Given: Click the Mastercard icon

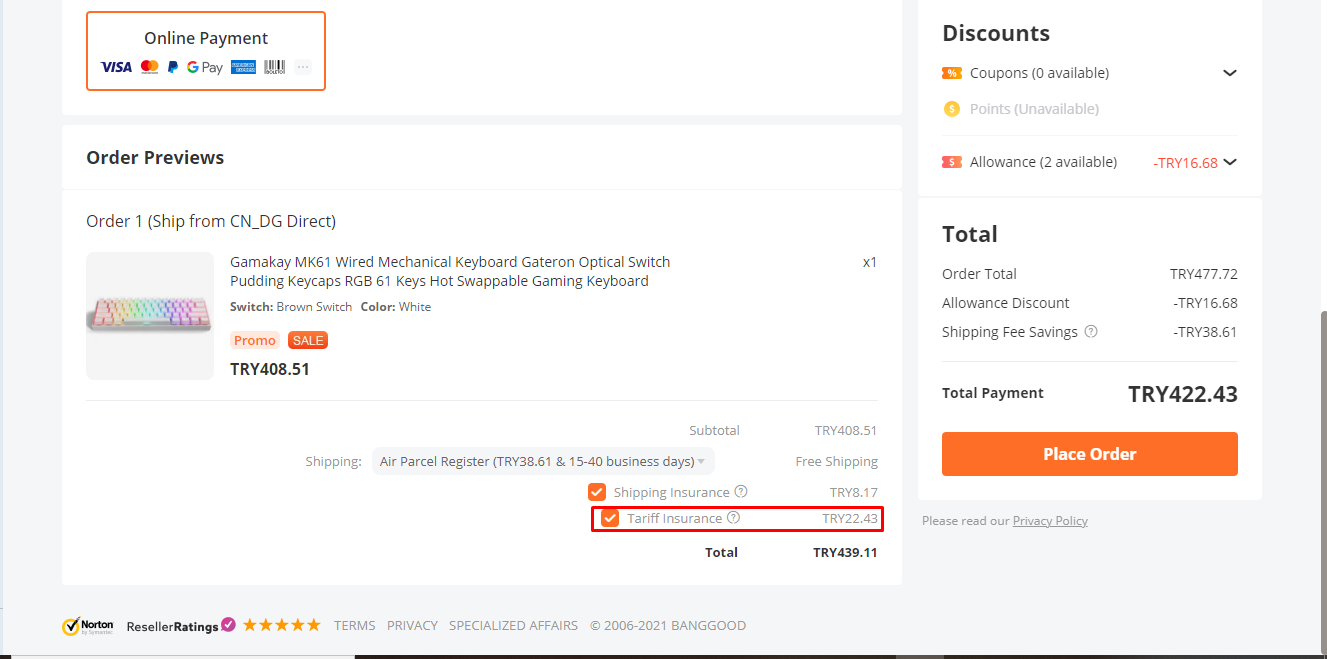Looking at the screenshot, I should pos(150,67).
